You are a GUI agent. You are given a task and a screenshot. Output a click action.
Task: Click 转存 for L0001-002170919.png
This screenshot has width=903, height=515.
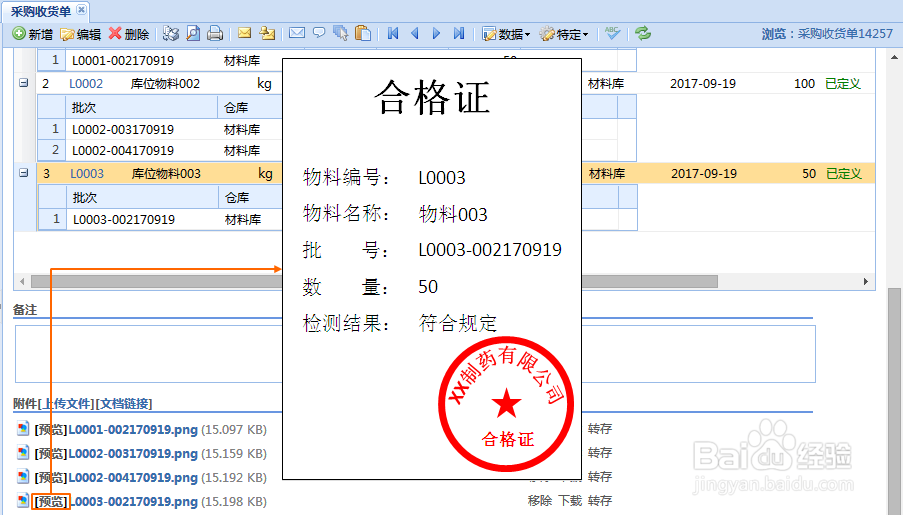coord(600,429)
